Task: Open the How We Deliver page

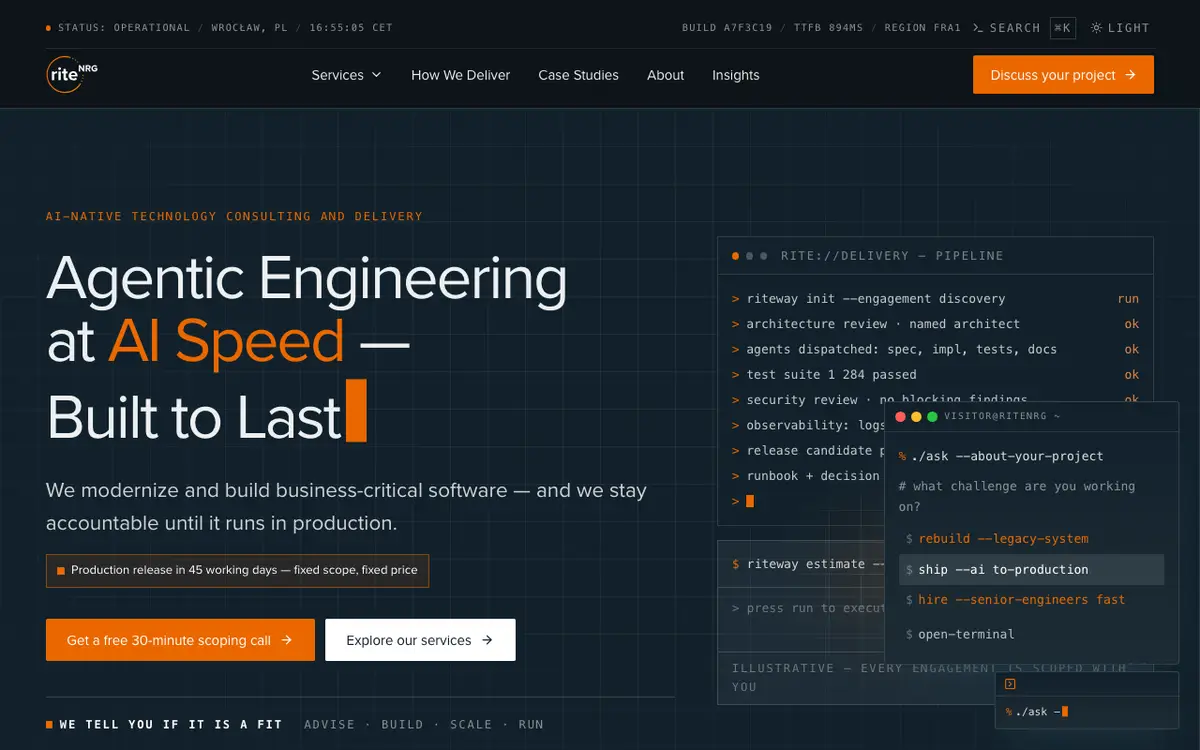Action: point(461,75)
